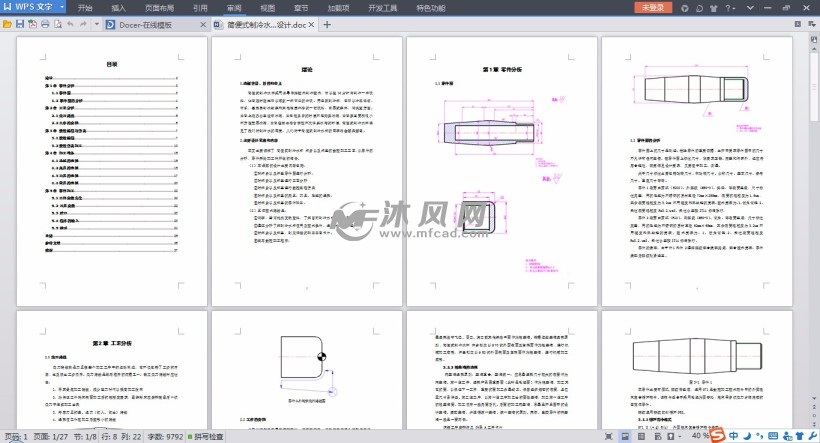Open the 加载项 ribbon tab

pos(338,8)
